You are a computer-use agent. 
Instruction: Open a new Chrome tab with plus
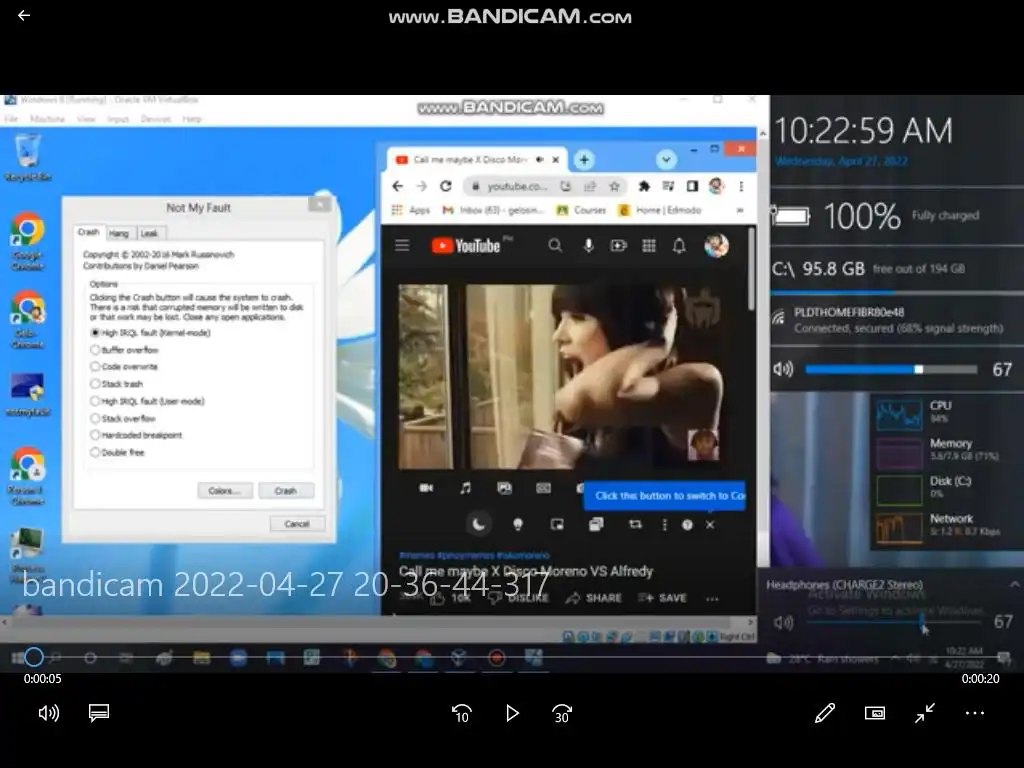tap(584, 159)
